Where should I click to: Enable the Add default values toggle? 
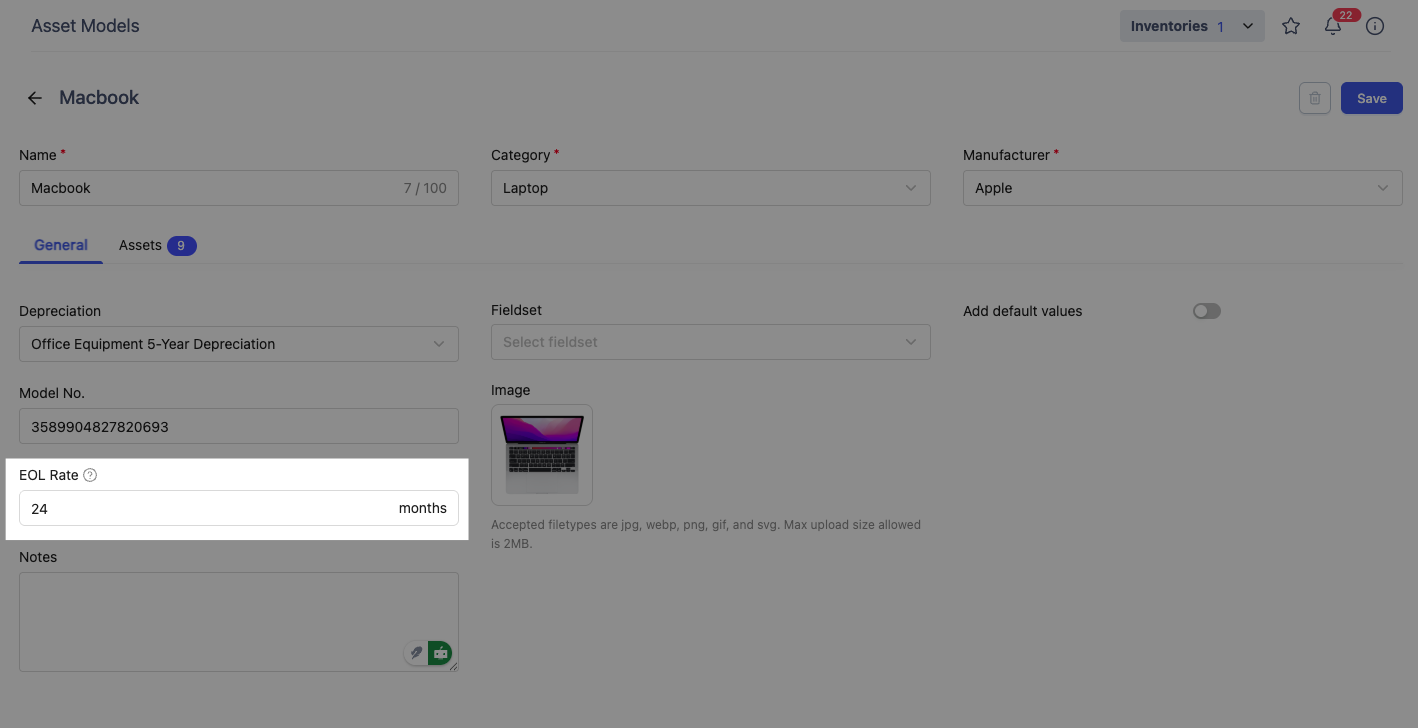click(x=1207, y=311)
